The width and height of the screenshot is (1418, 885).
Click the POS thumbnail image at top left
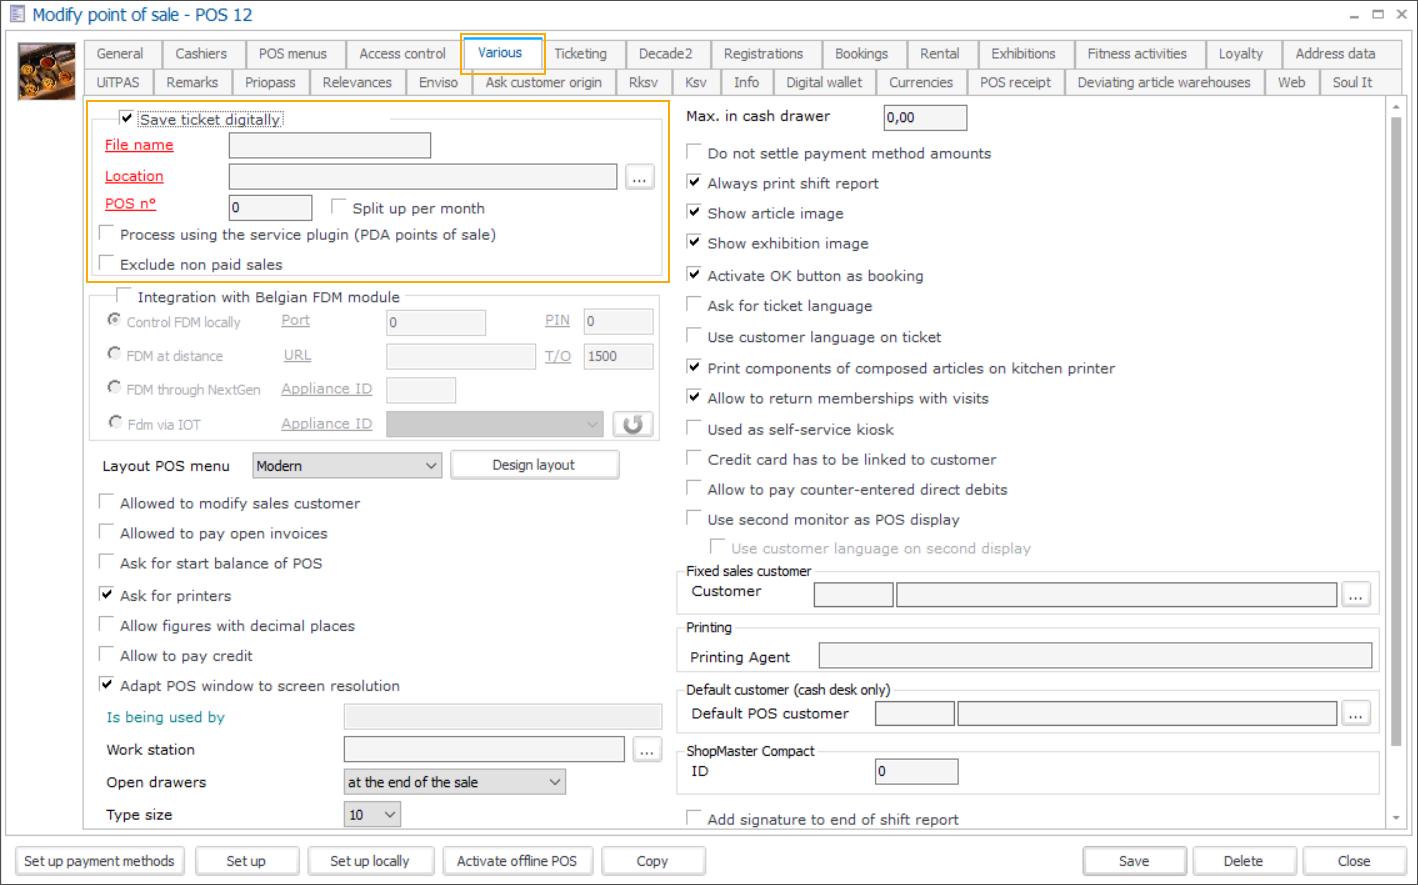46,71
